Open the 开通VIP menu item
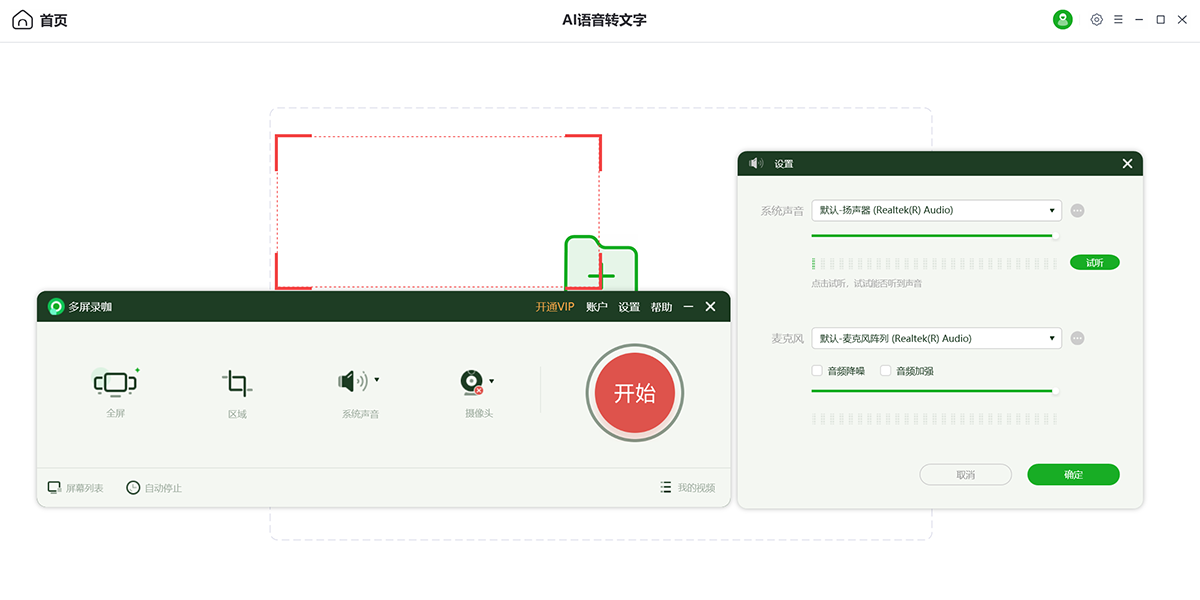 [x=554, y=307]
